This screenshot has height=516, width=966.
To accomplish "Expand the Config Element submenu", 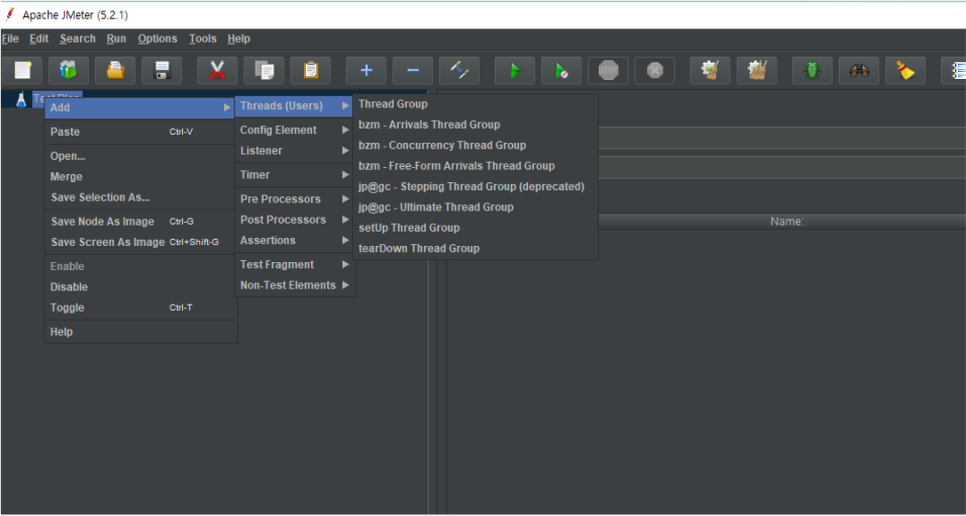I will (x=294, y=130).
